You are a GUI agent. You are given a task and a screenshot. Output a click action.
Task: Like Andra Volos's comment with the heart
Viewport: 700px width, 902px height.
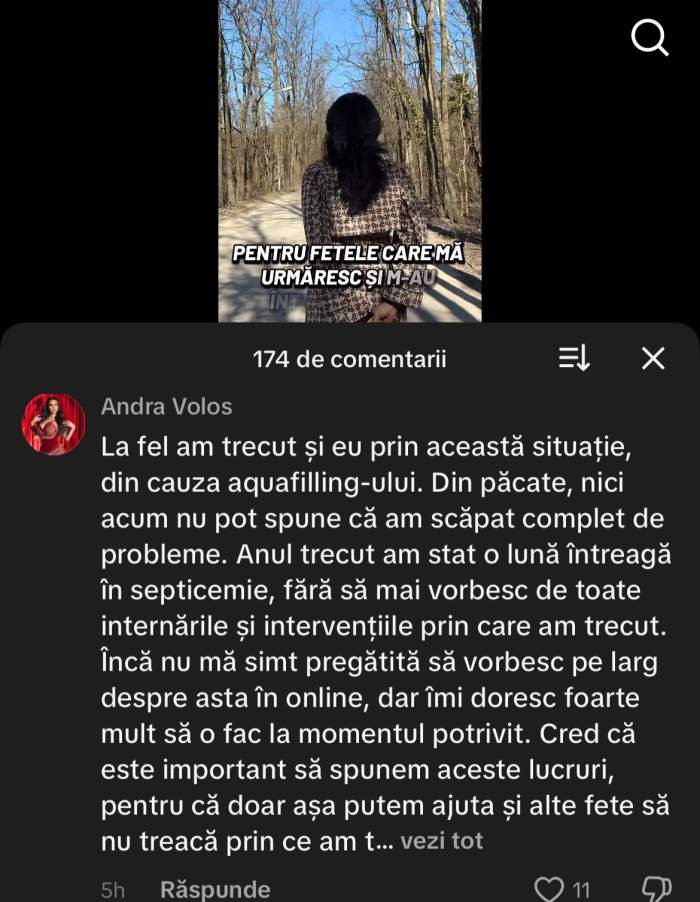click(x=549, y=889)
